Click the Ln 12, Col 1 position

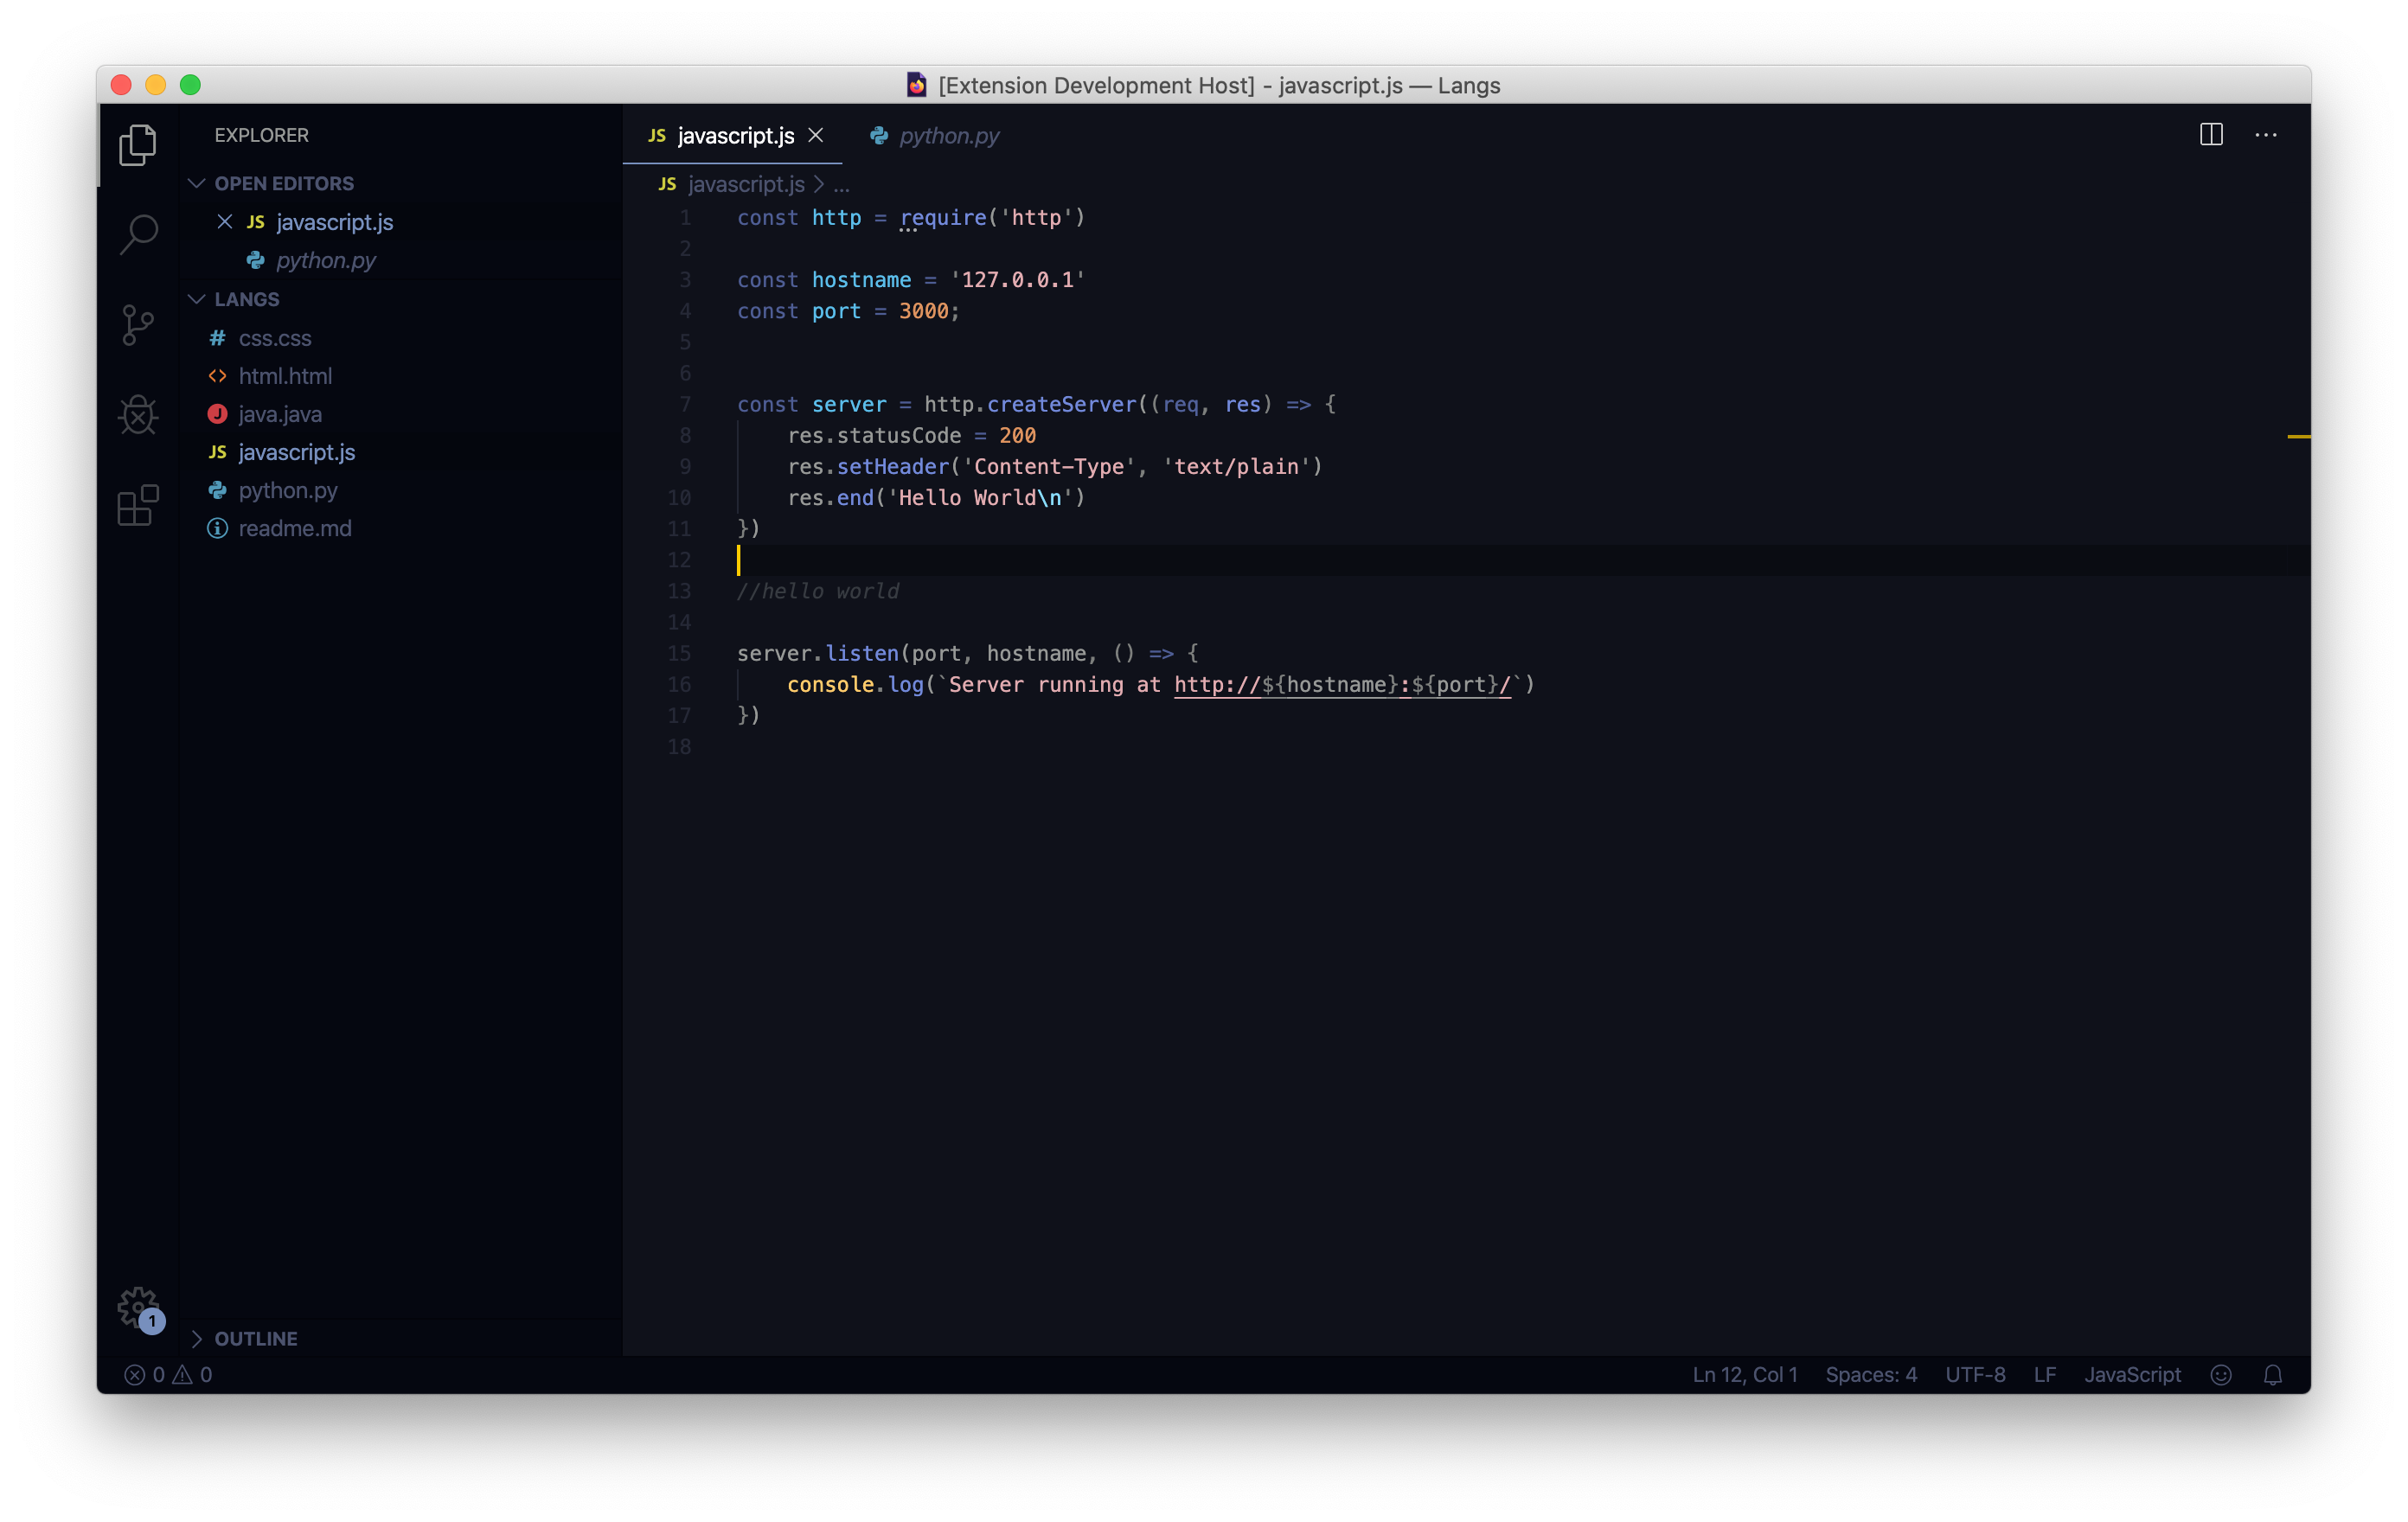point(1744,1375)
